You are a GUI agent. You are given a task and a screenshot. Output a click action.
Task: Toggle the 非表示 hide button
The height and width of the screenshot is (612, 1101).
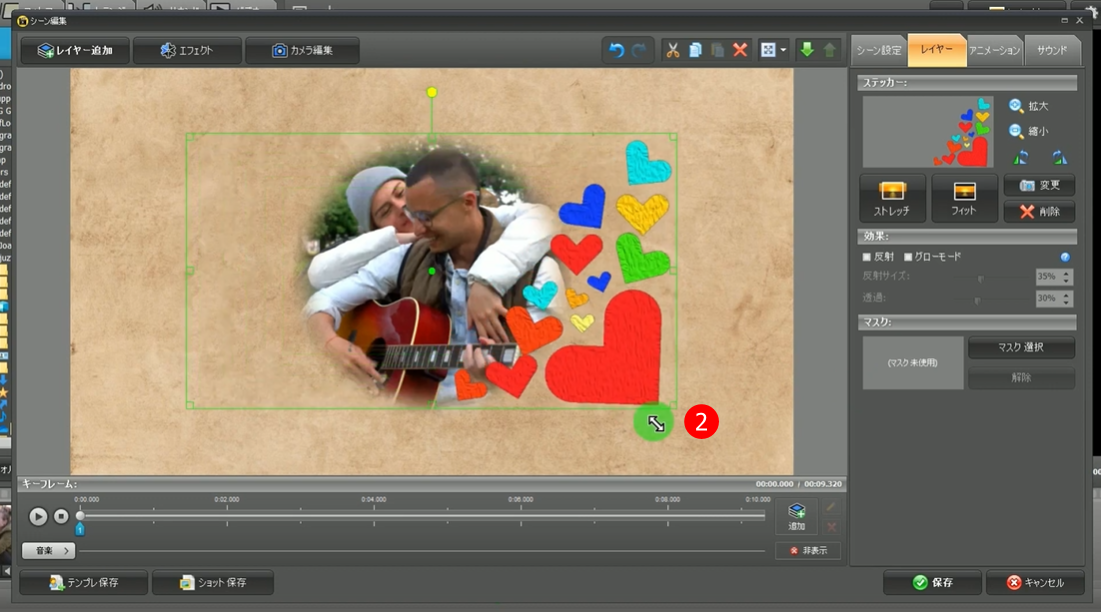tap(808, 551)
